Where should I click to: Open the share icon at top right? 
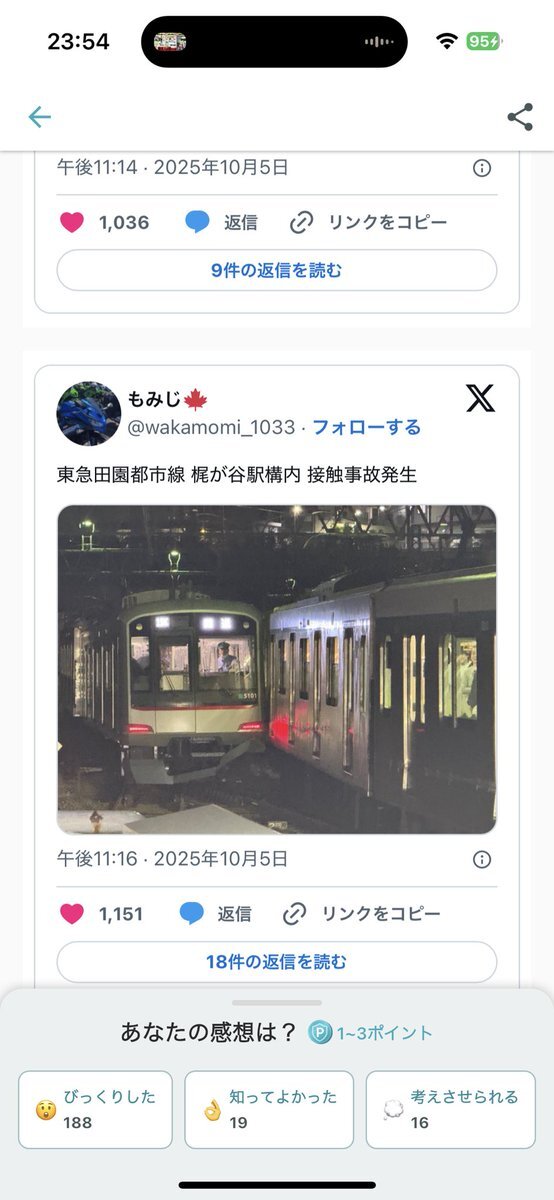tap(520, 117)
